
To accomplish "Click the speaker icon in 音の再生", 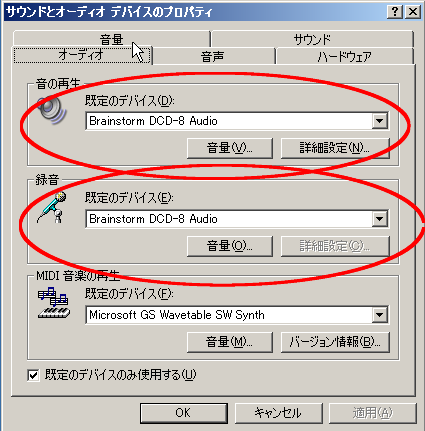I will tap(52, 110).
